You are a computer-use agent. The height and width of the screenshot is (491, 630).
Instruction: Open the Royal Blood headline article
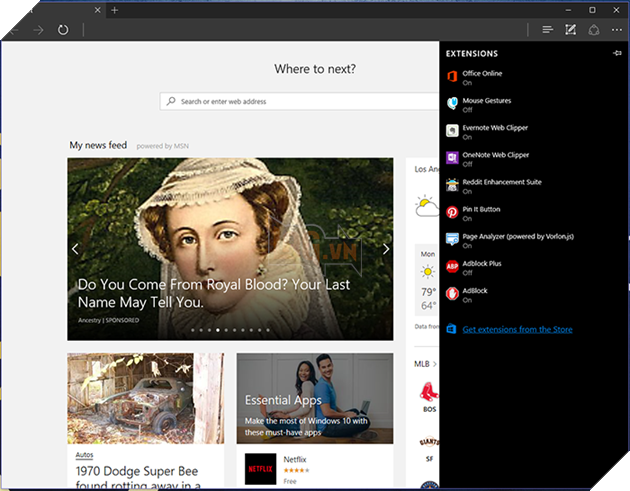click(214, 293)
